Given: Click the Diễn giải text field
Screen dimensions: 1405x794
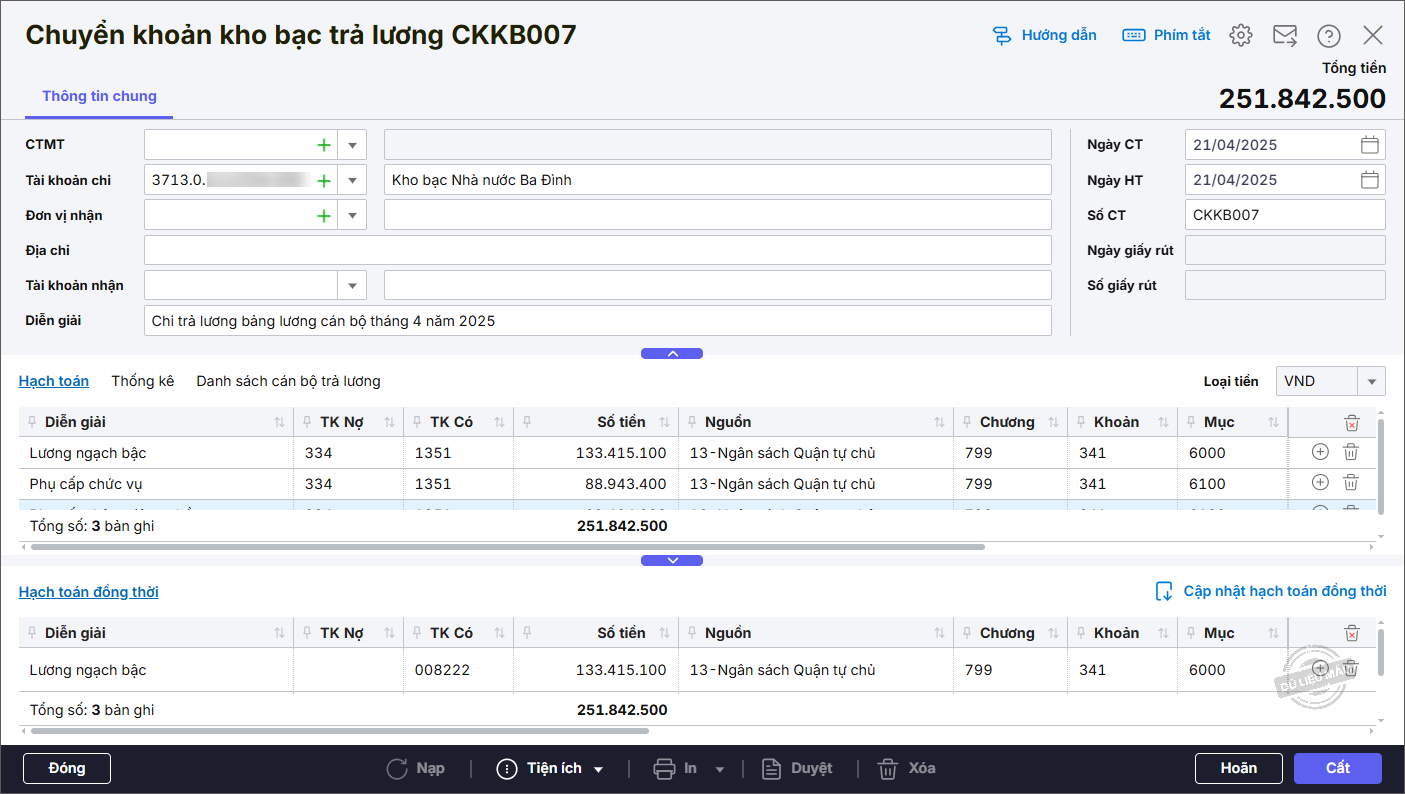Looking at the screenshot, I should [x=597, y=321].
